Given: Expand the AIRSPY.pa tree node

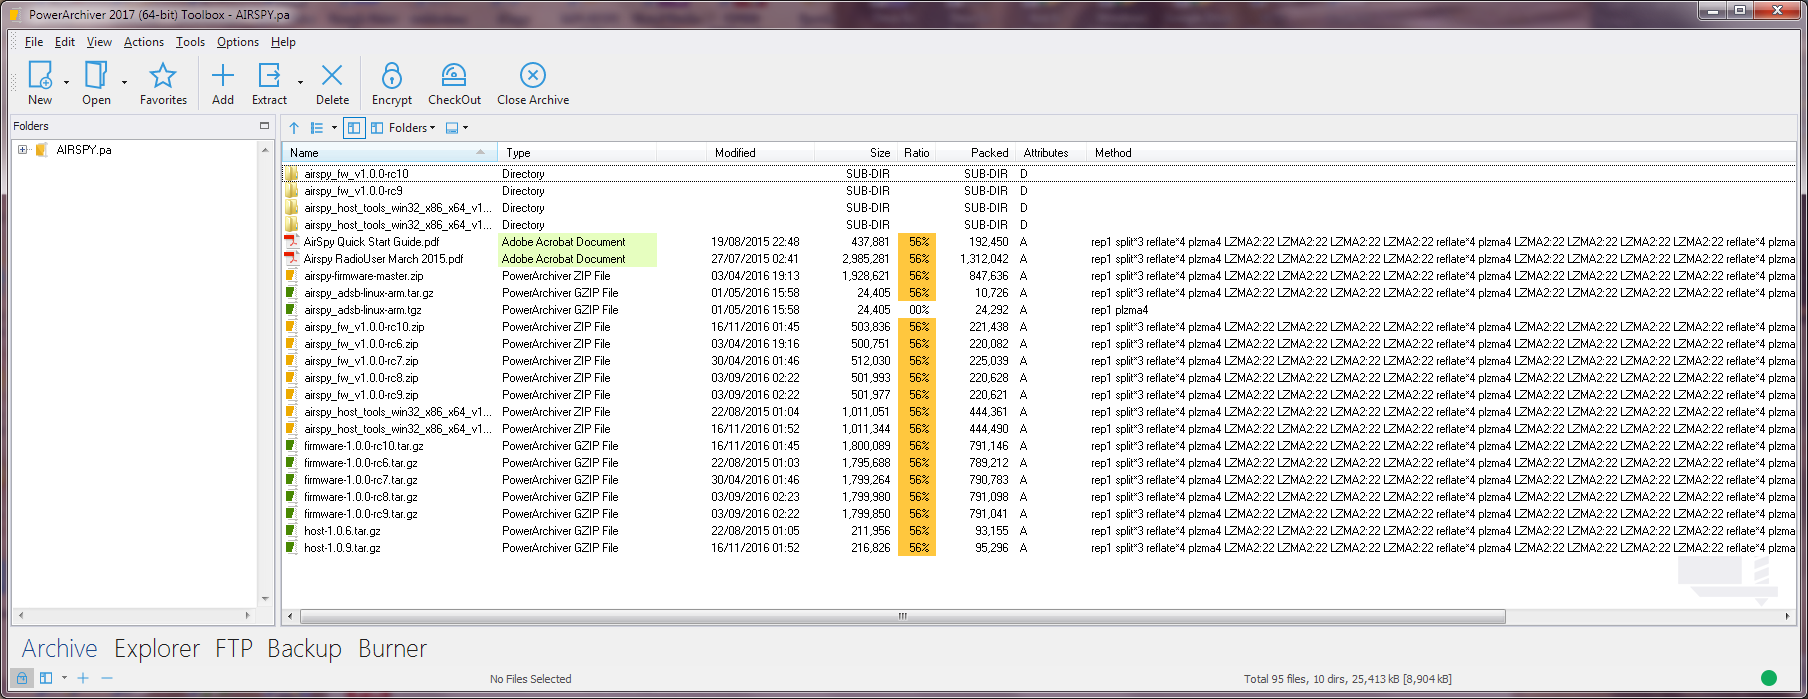Looking at the screenshot, I should (x=22, y=150).
